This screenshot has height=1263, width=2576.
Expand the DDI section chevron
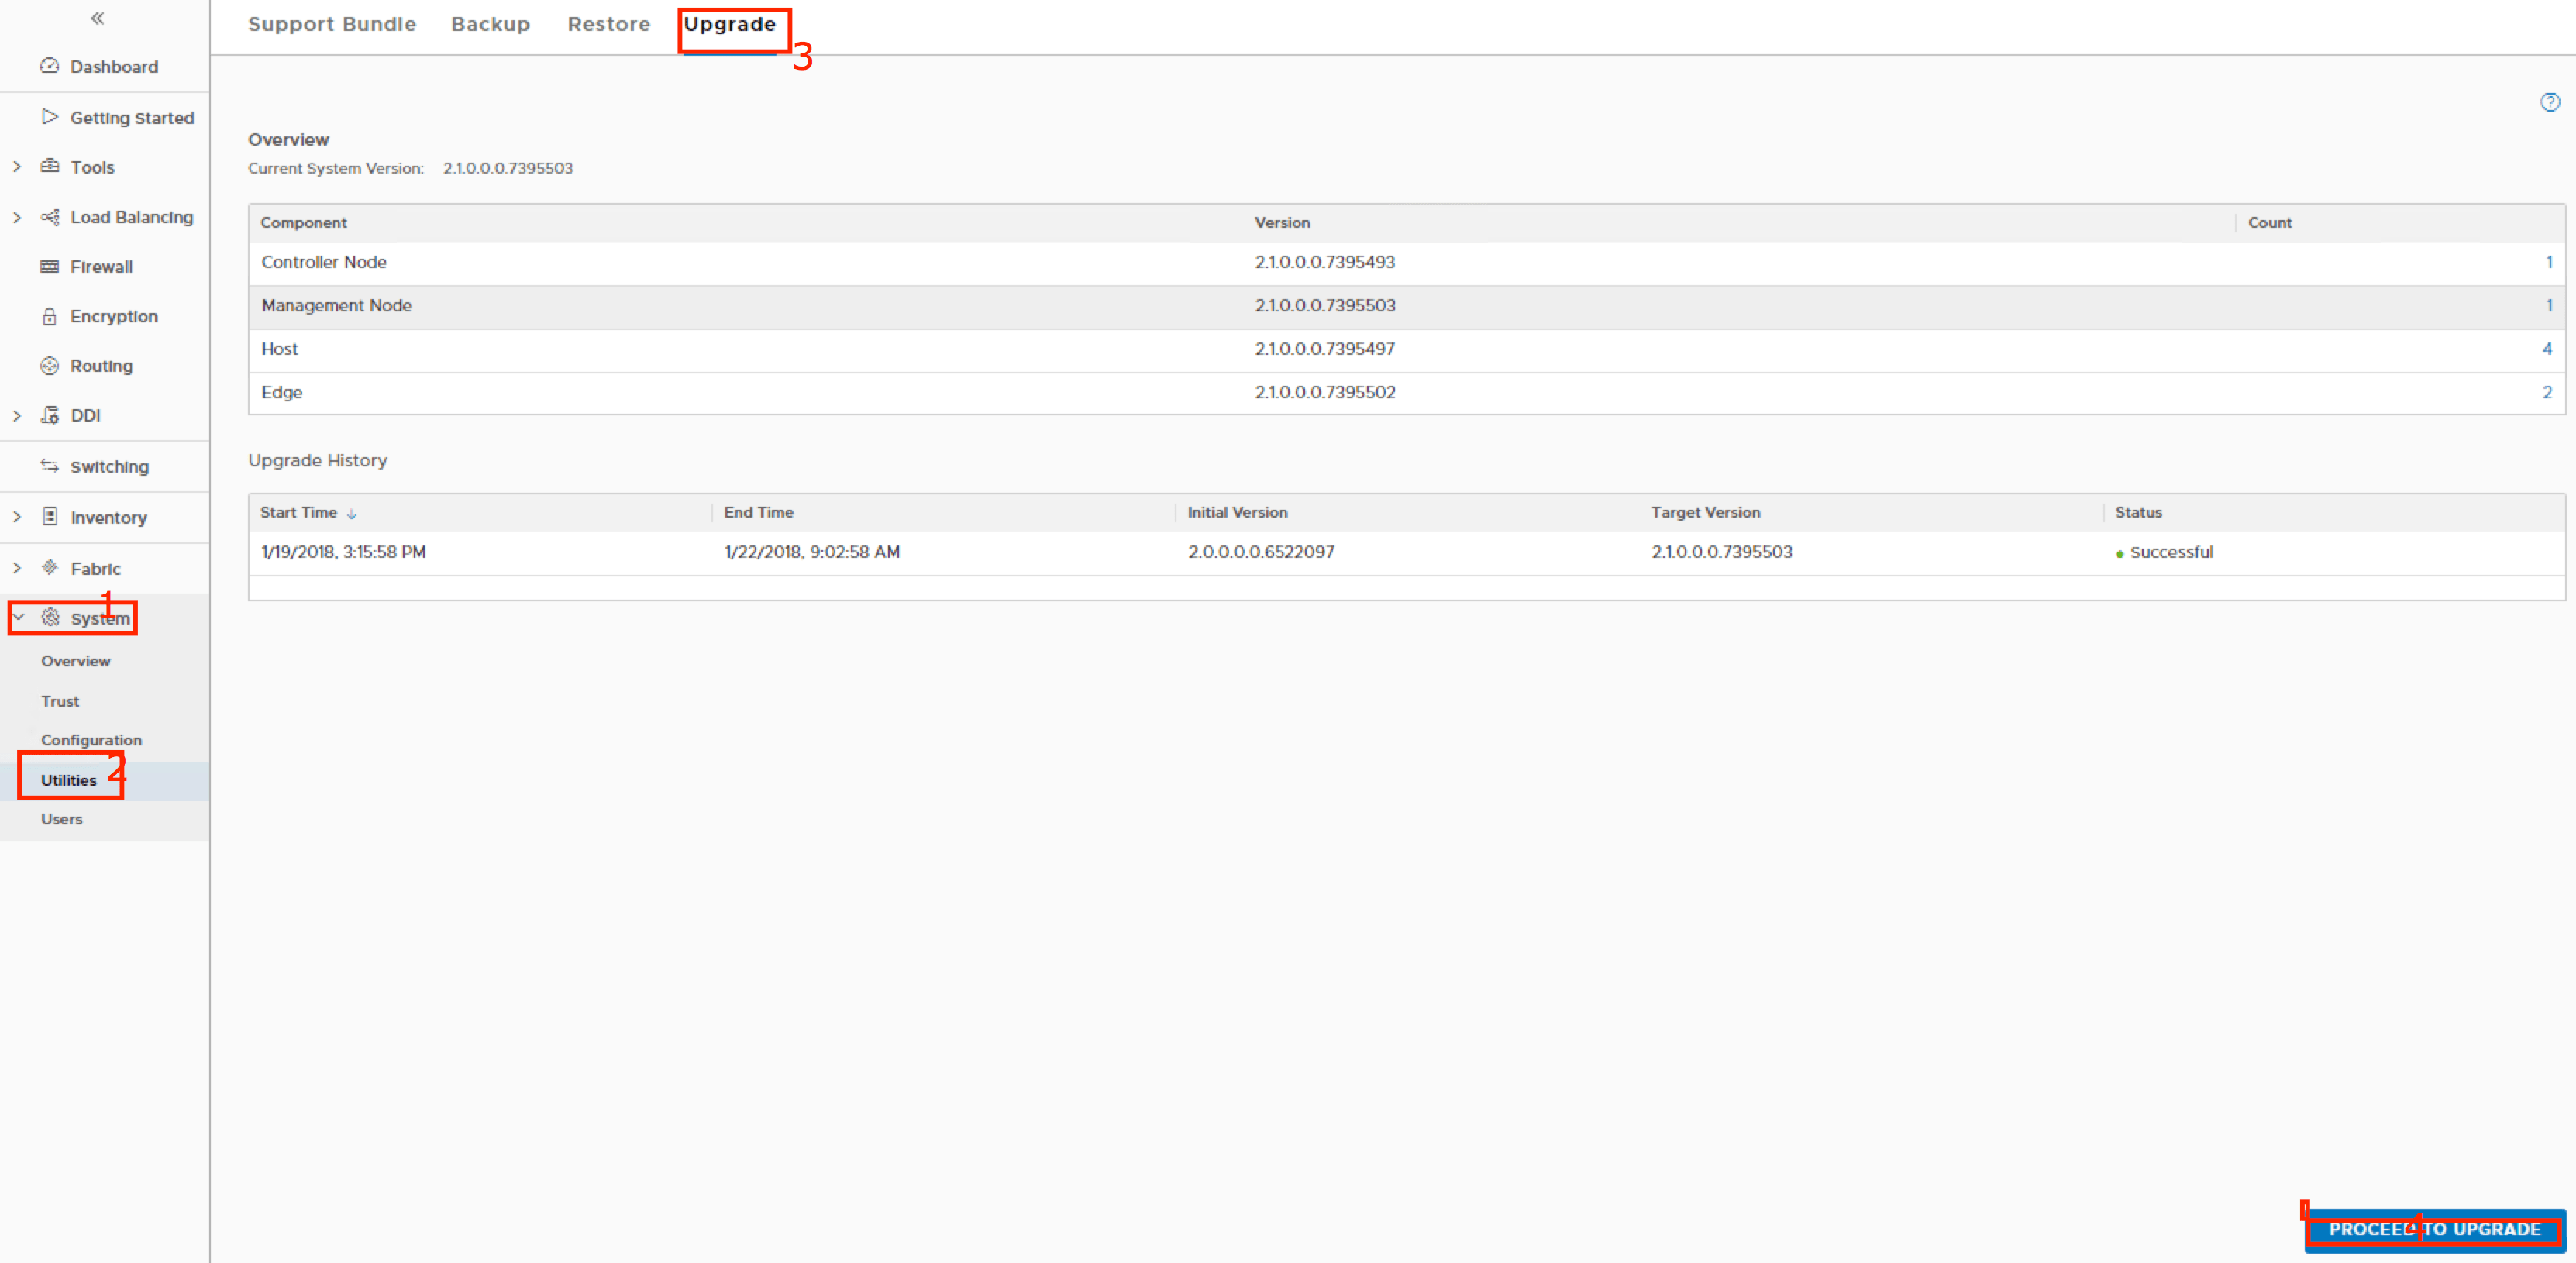click(17, 415)
